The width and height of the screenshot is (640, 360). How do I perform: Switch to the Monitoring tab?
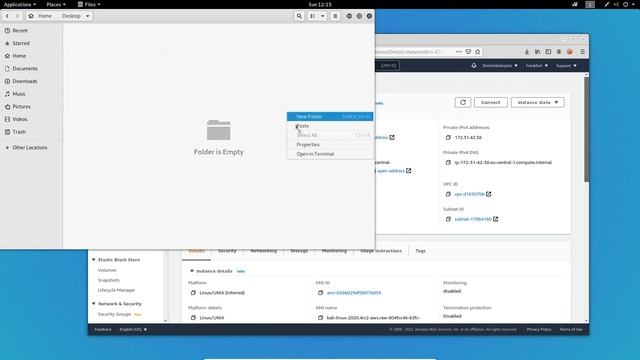pyautogui.click(x=334, y=251)
